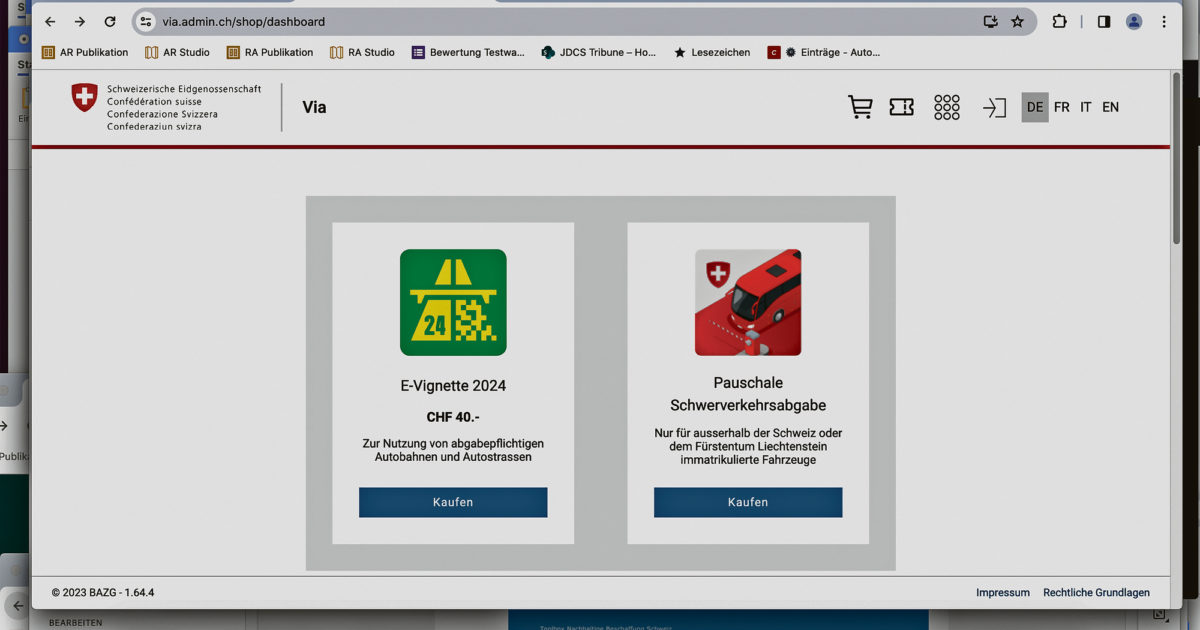
Task: Click the install app icon in address bar
Action: click(991, 21)
